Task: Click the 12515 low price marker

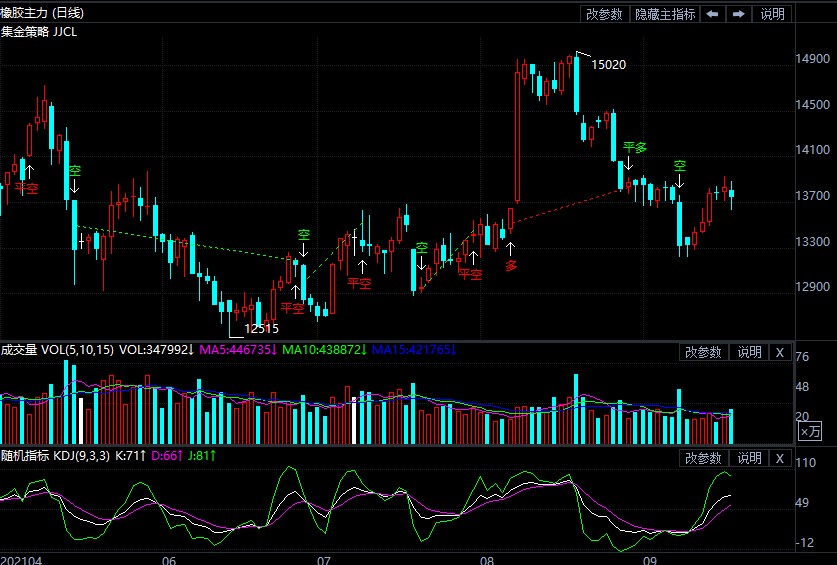Action: tap(261, 328)
